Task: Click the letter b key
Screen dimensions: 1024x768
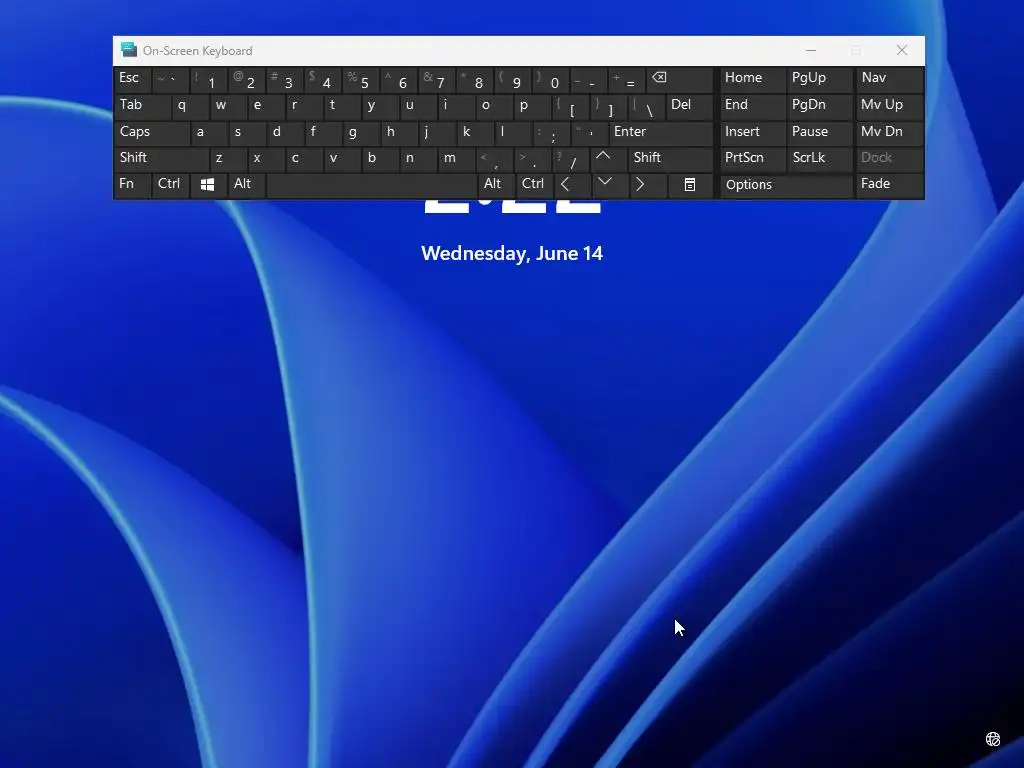Action: [380, 159]
